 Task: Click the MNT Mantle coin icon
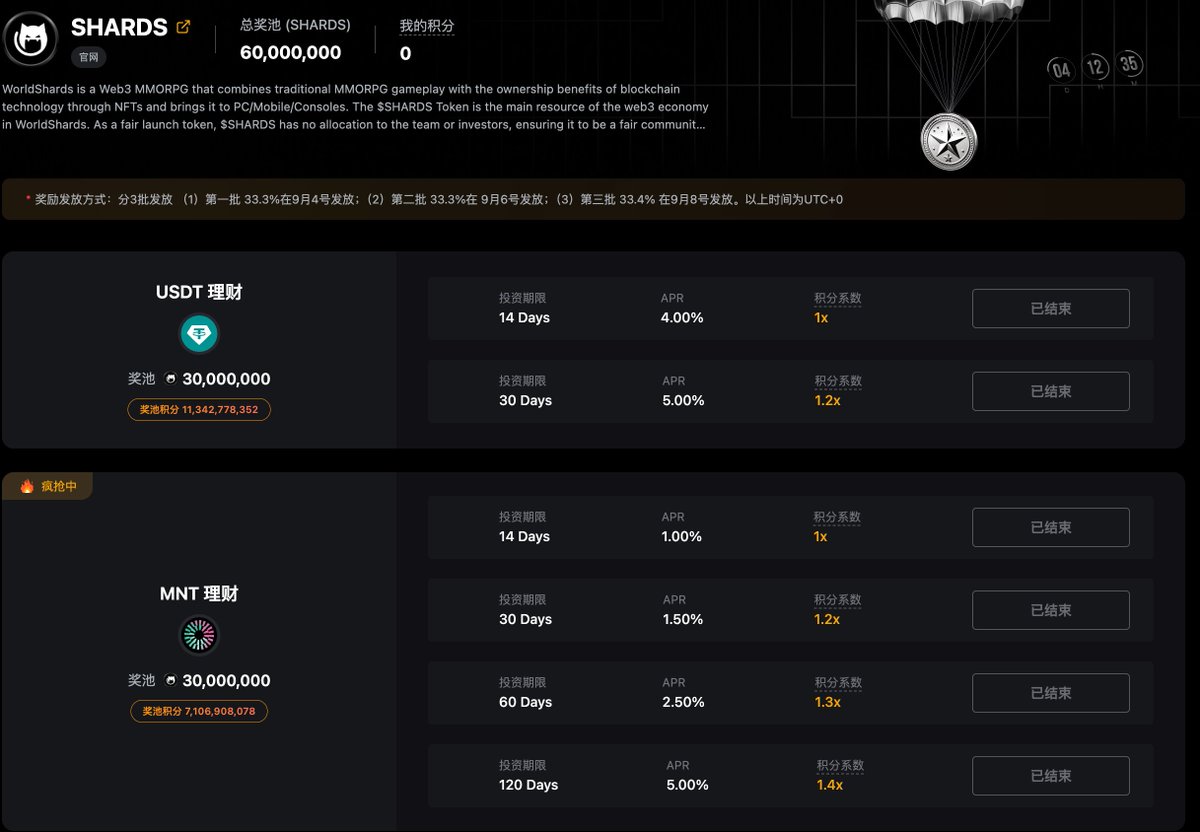click(x=199, y=635)
